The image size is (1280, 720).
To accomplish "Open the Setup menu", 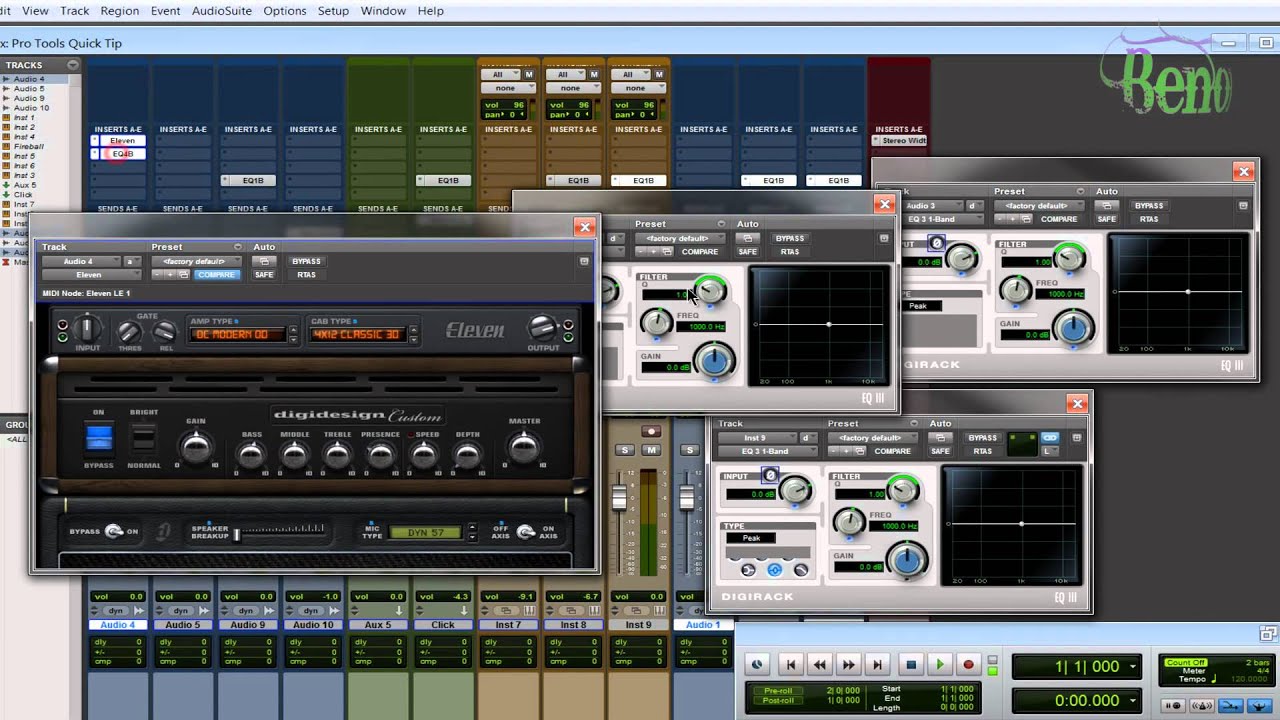I will point(333,11).
